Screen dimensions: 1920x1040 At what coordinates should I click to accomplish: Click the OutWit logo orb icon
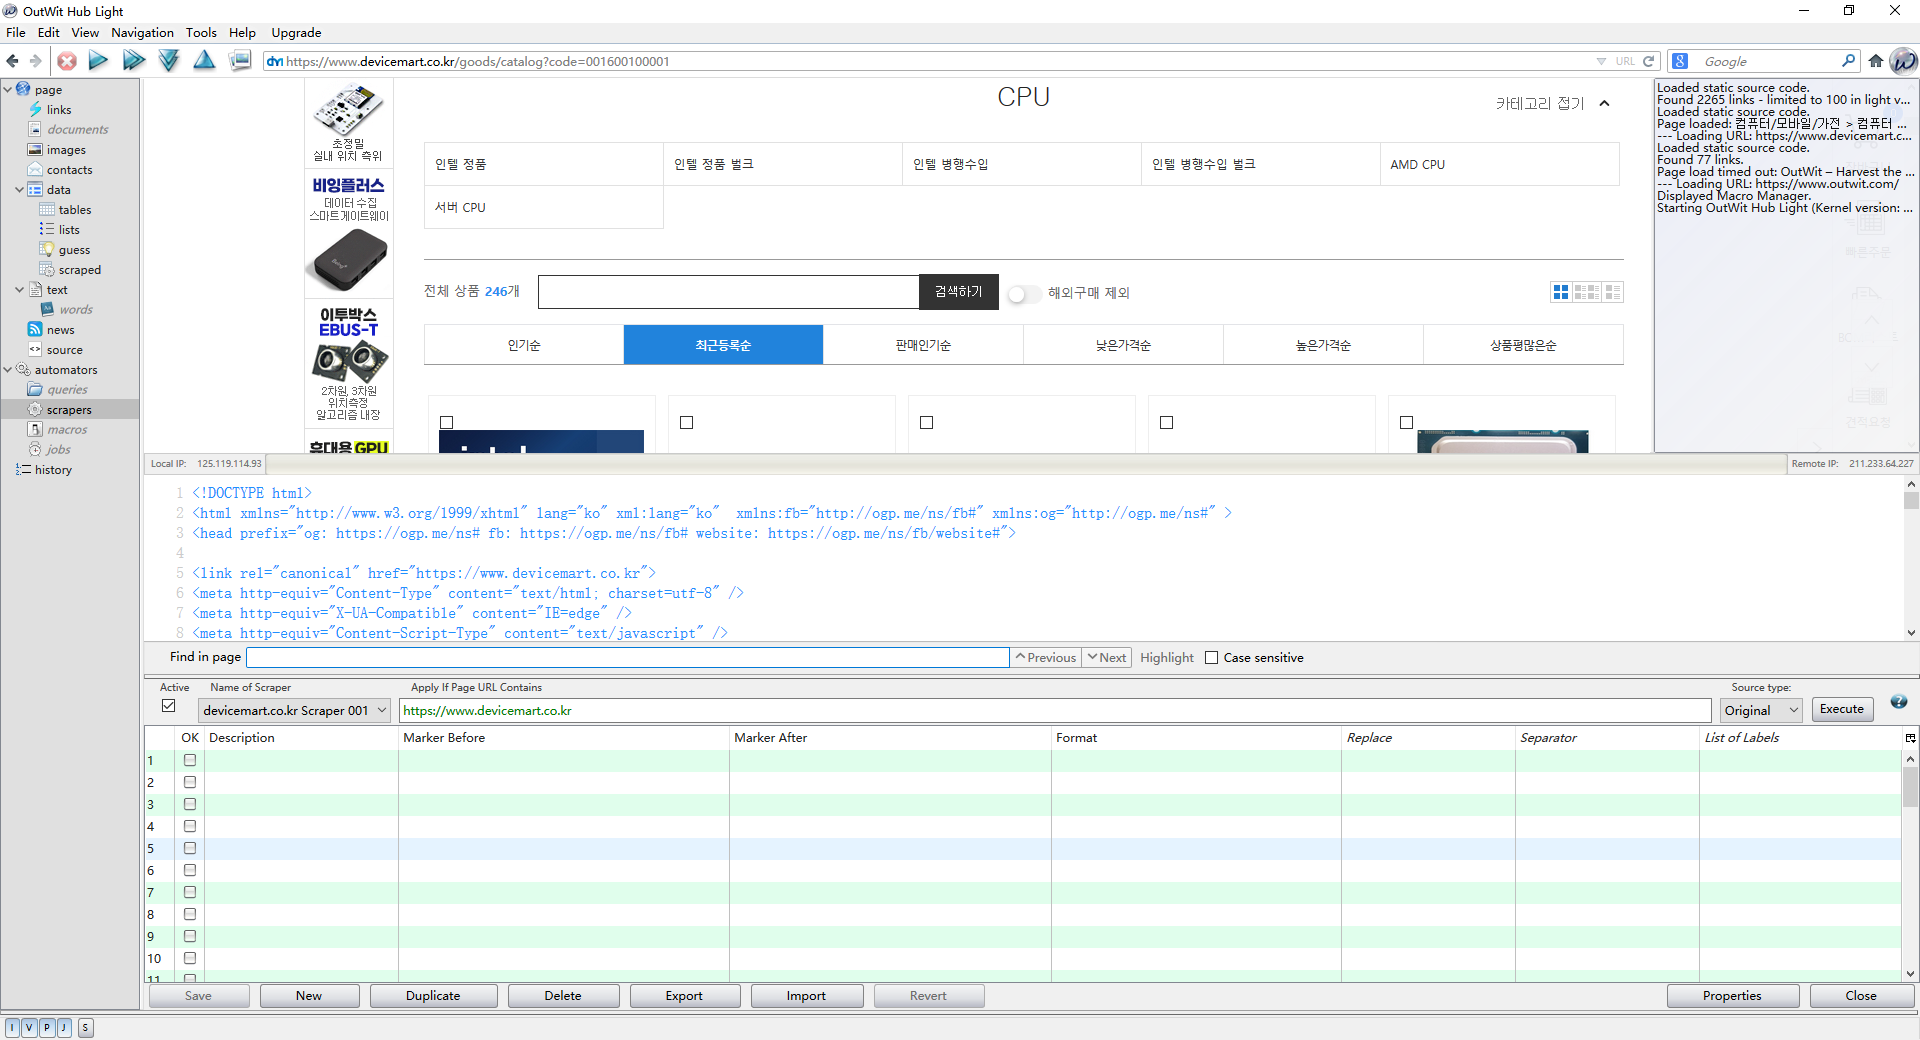1904,61
